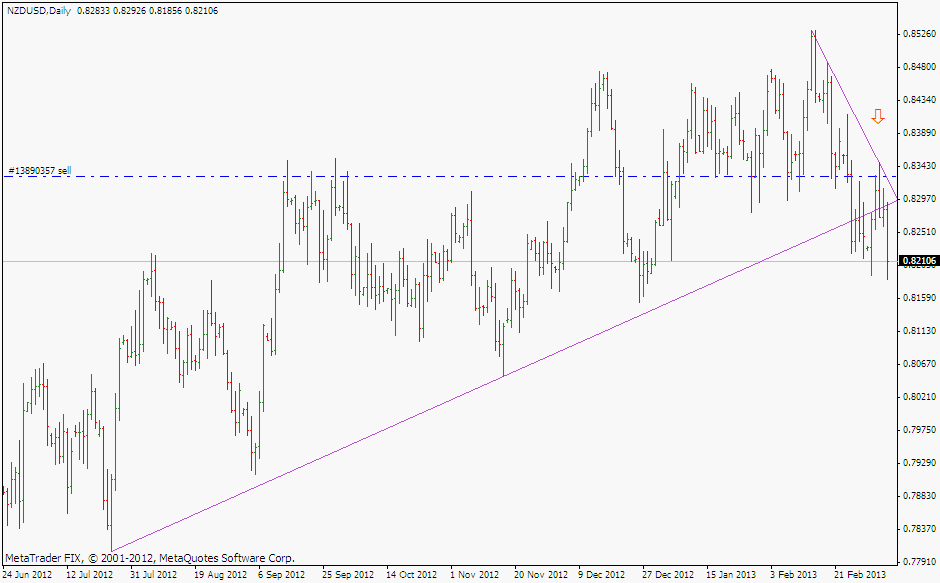
Task: Click the 0.83890 price axis label
Action: click(918, 133)
